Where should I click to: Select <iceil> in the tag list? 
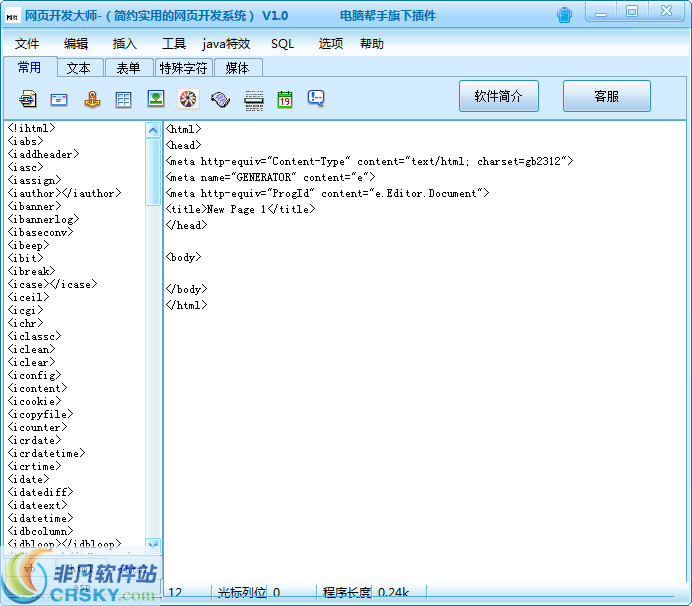click(28, 297)
